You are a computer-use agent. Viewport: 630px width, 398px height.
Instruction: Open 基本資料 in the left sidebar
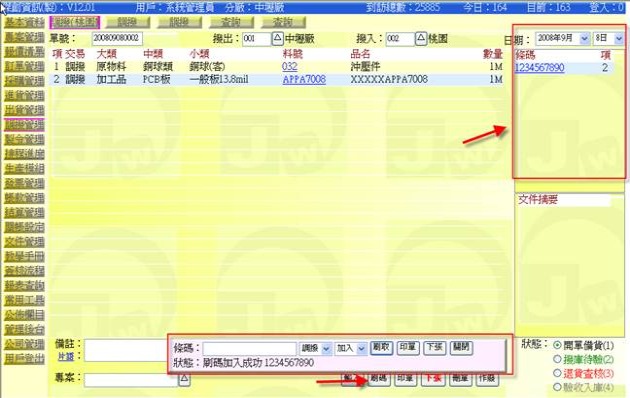click(x=25, y=22)
